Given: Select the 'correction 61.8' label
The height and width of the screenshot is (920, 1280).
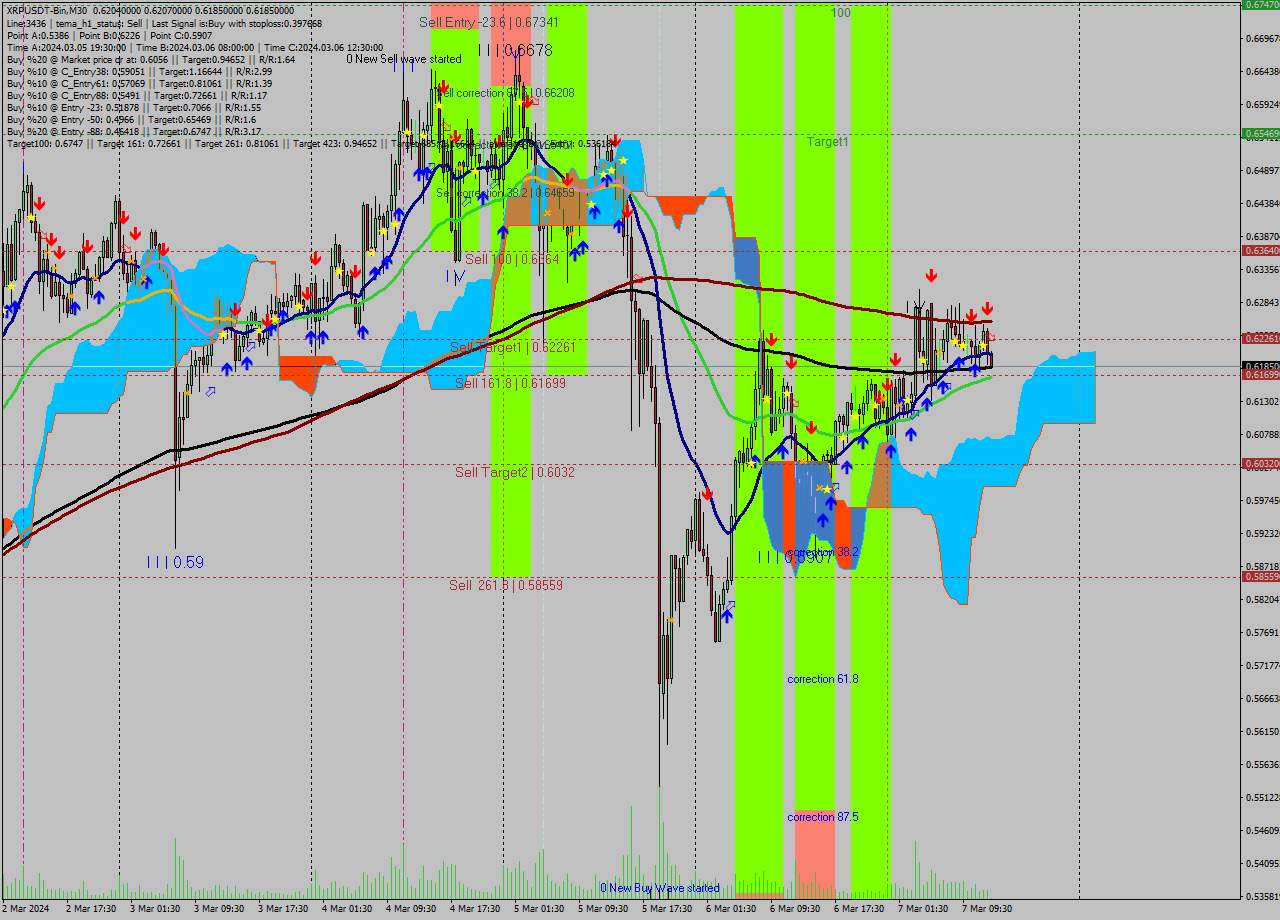Looking at the screenshot, I should coord(823,679).
